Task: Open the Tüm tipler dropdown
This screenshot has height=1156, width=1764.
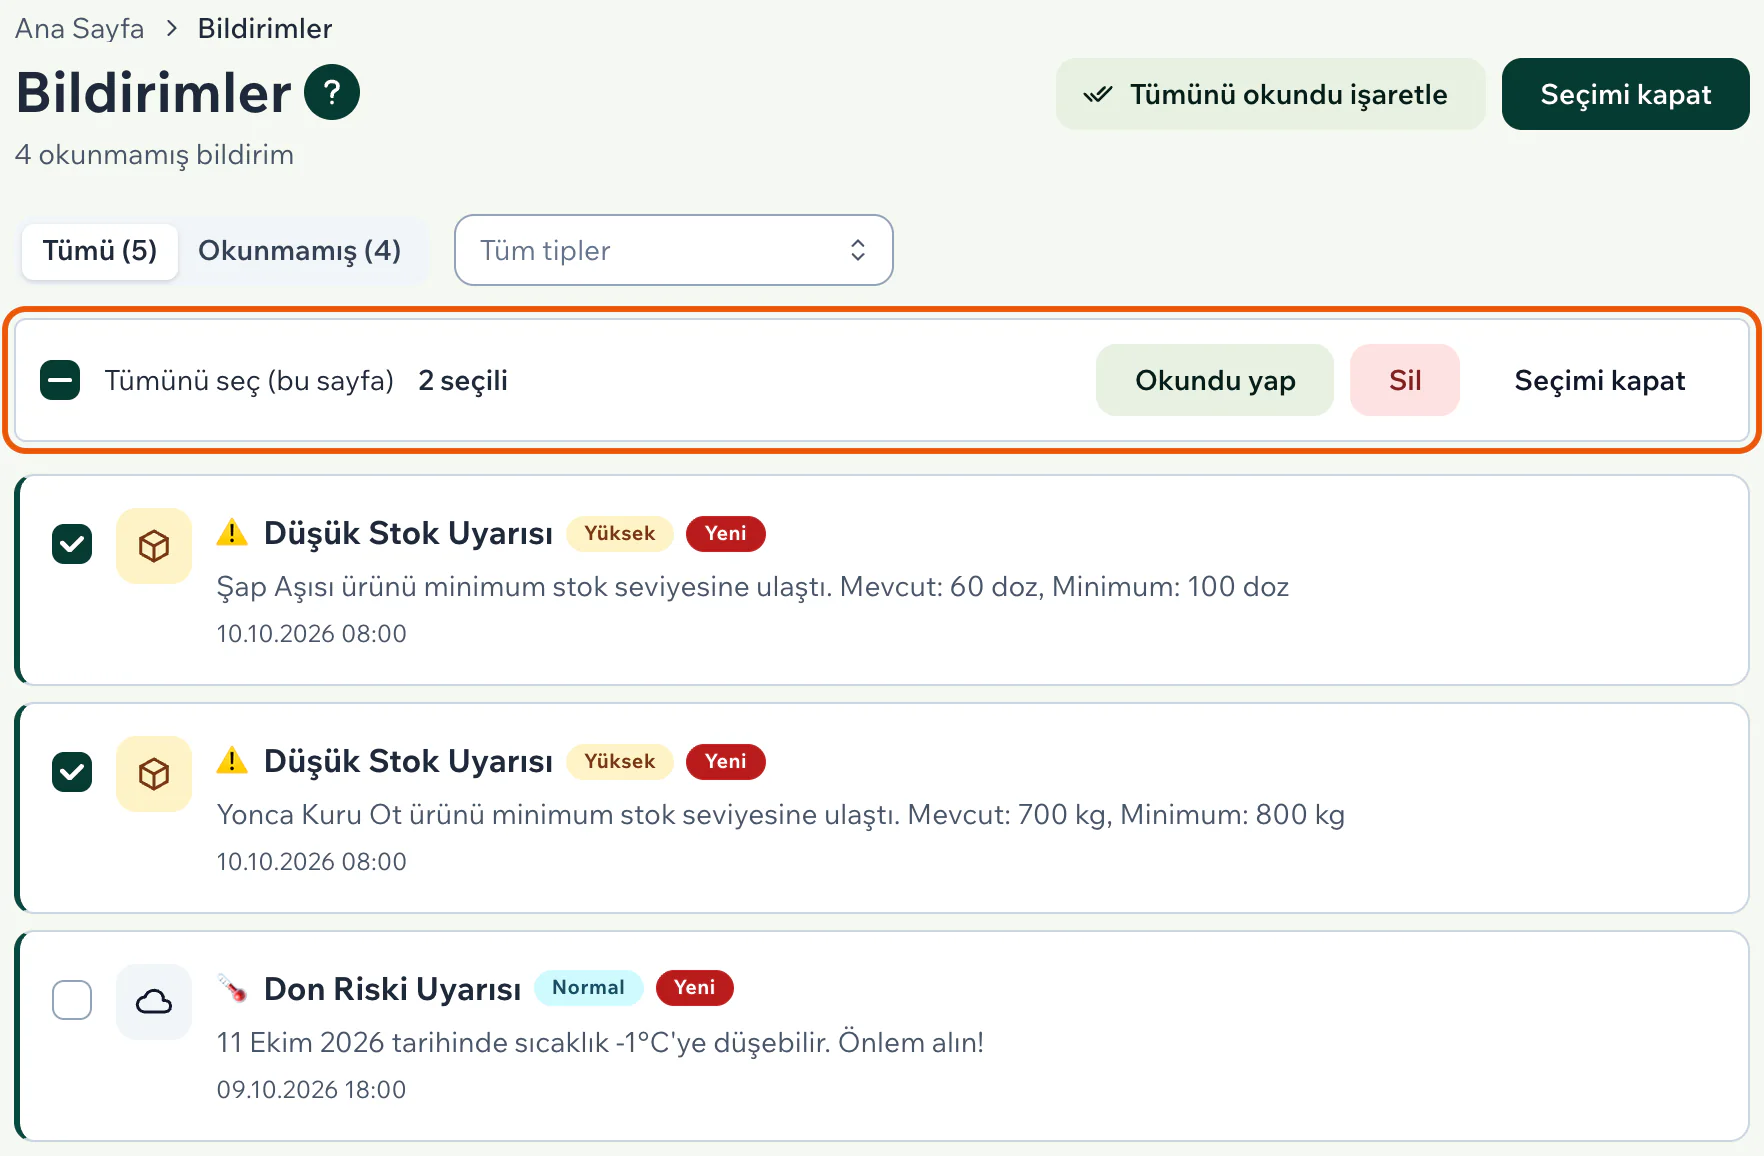Action: (x=674, y=250)
